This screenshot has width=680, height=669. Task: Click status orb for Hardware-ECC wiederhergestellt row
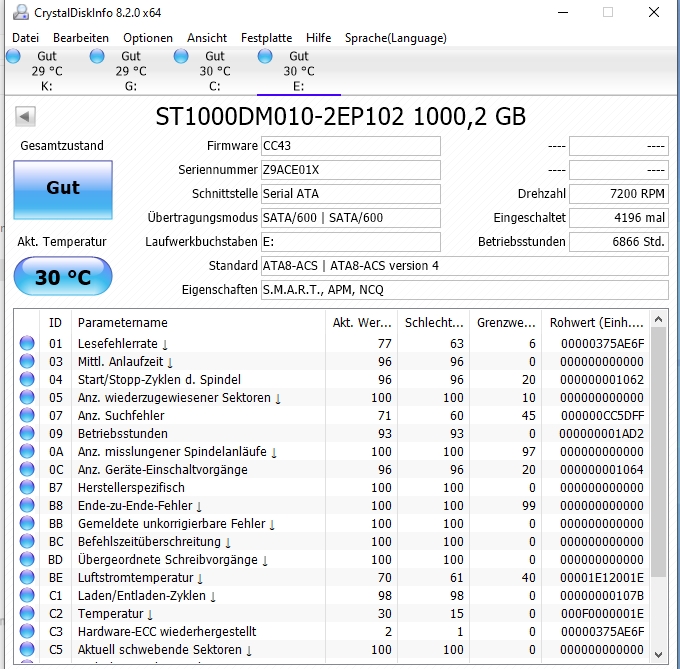tap(27, 631)
